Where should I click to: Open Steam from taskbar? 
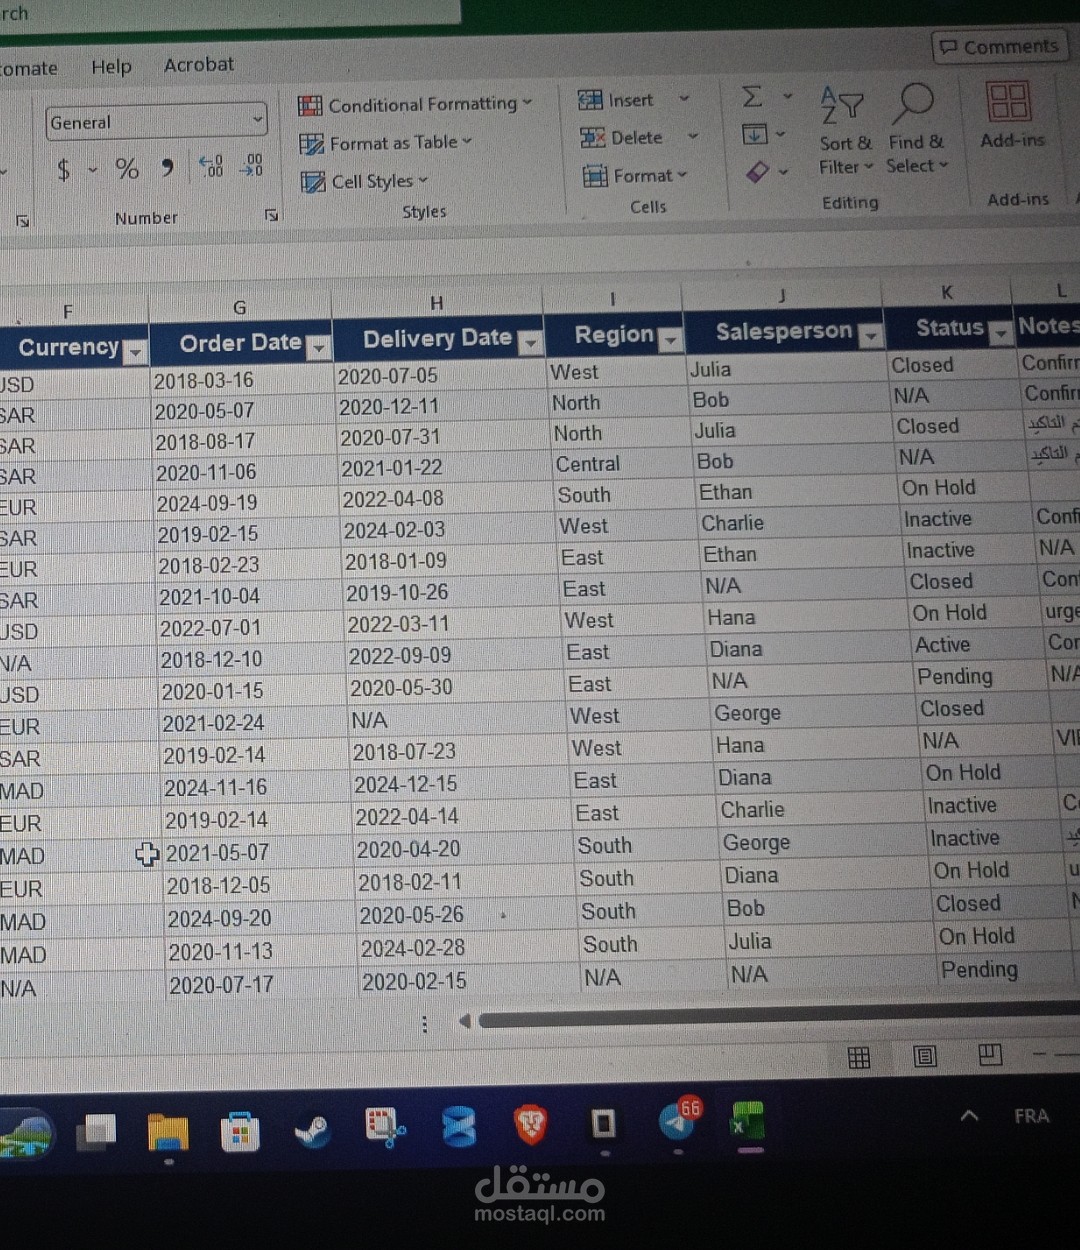coord(313,1130)
